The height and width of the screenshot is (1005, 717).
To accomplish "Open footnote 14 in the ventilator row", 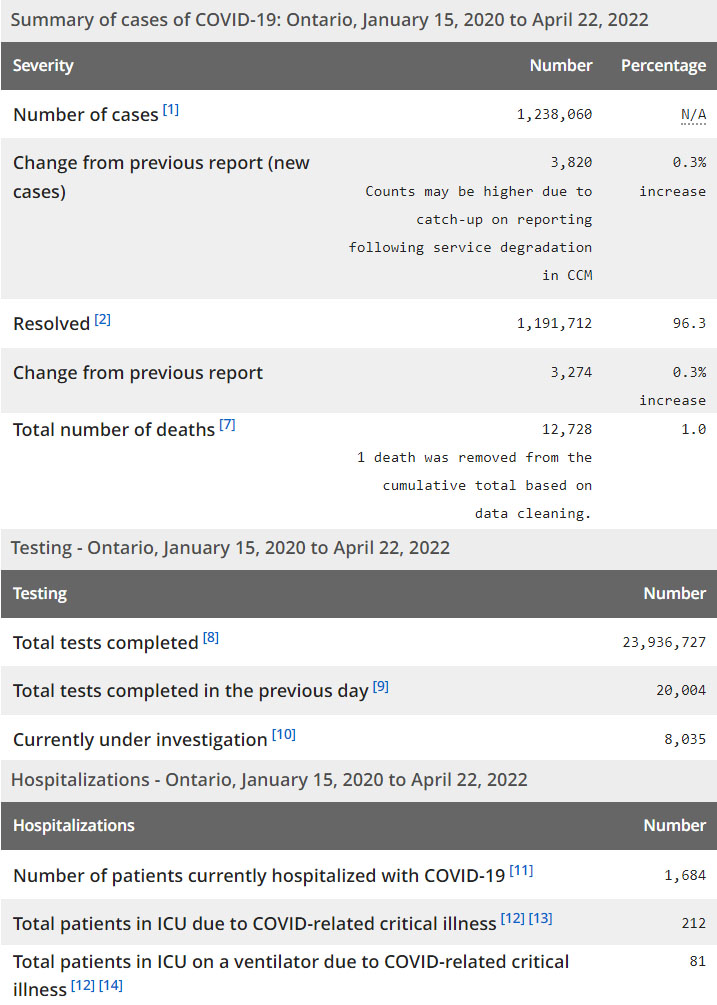I will (x=111, y=987).
